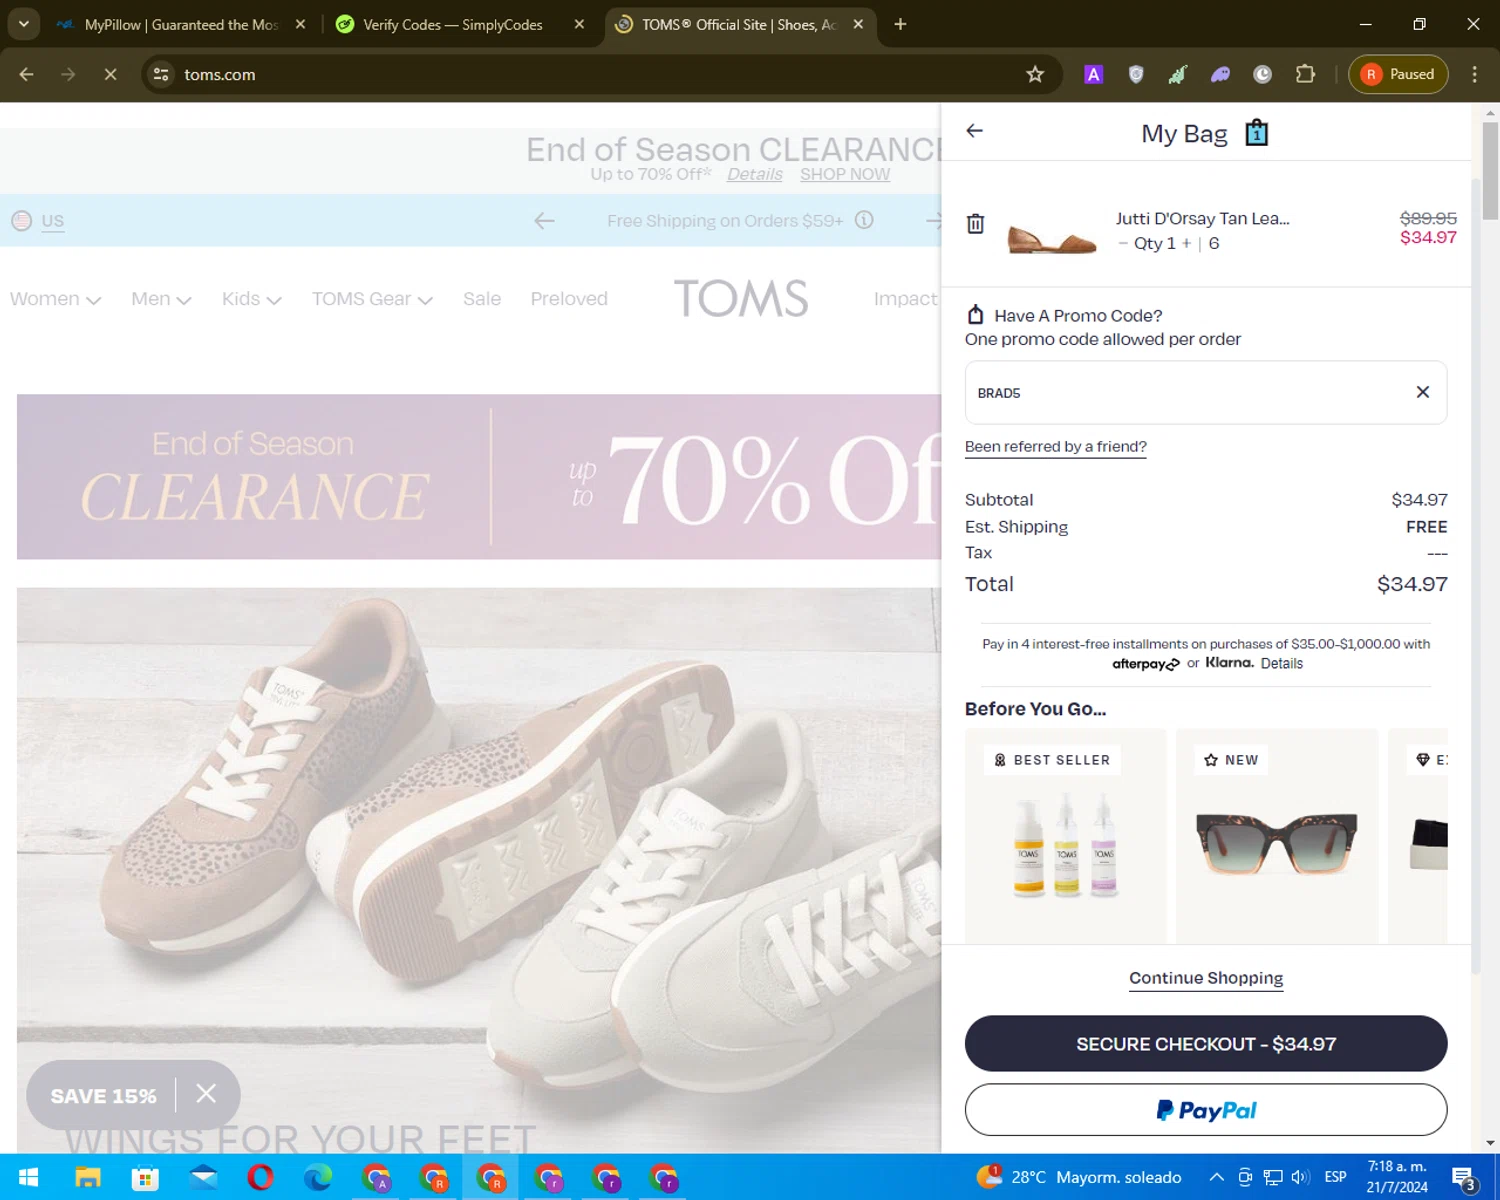View site information icon in address bar
Image resolution: width=1500 pixels, height=1200 pixels.
click(x=161, y=74)
